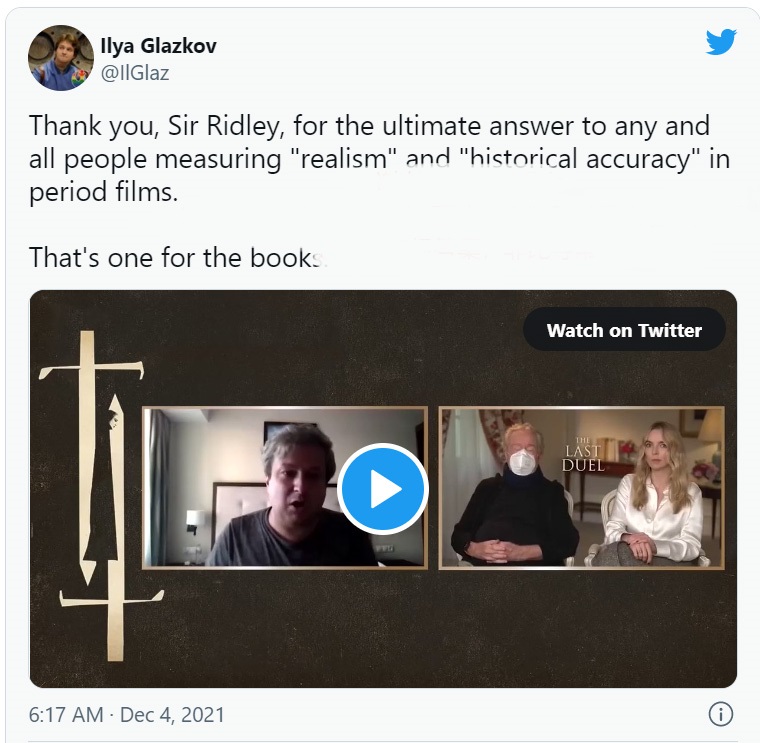760x743 pixels.
Task: Click the "Thank you, Sir Ridley" text
Action: 154,126
